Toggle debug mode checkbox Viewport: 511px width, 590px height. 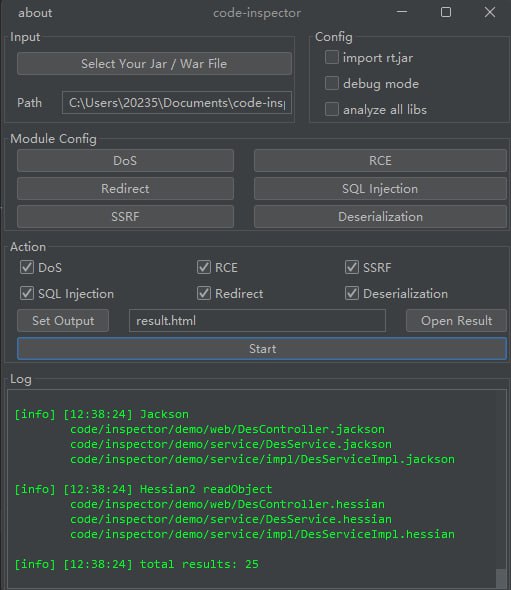click(332, 84)
